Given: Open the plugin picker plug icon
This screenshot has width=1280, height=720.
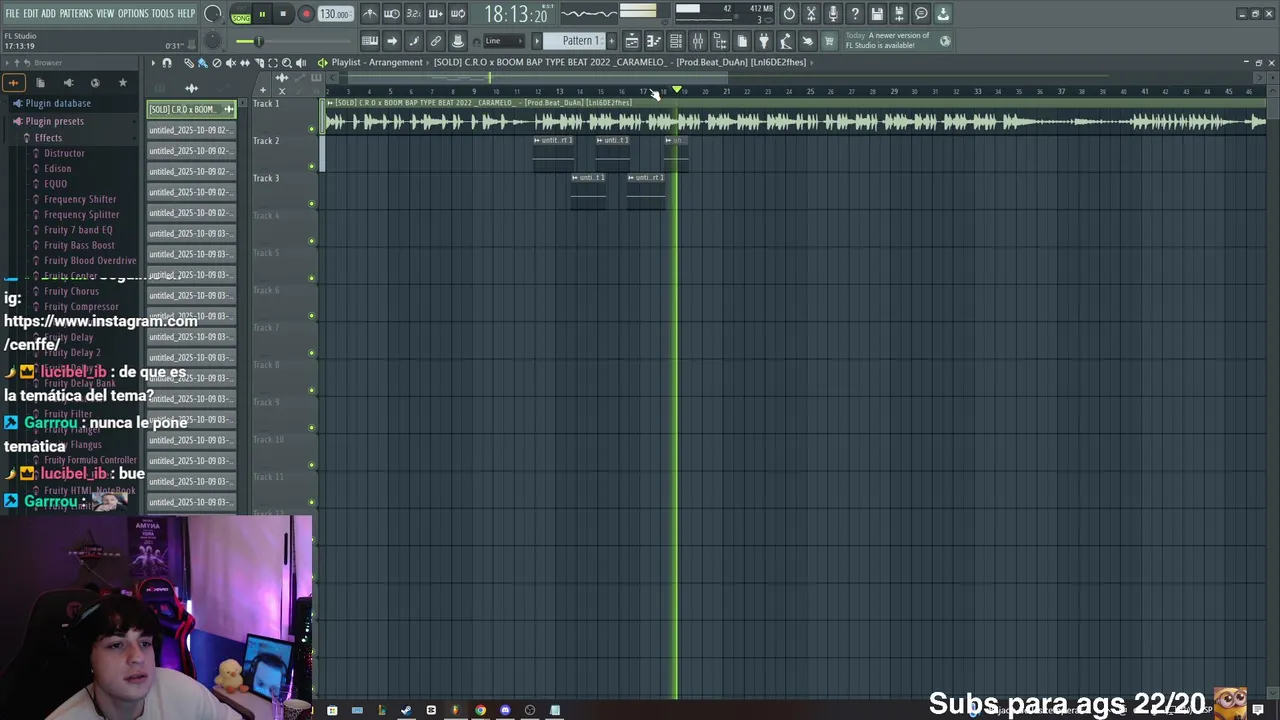Looking at the screenshot, I should tap(764, 41).
